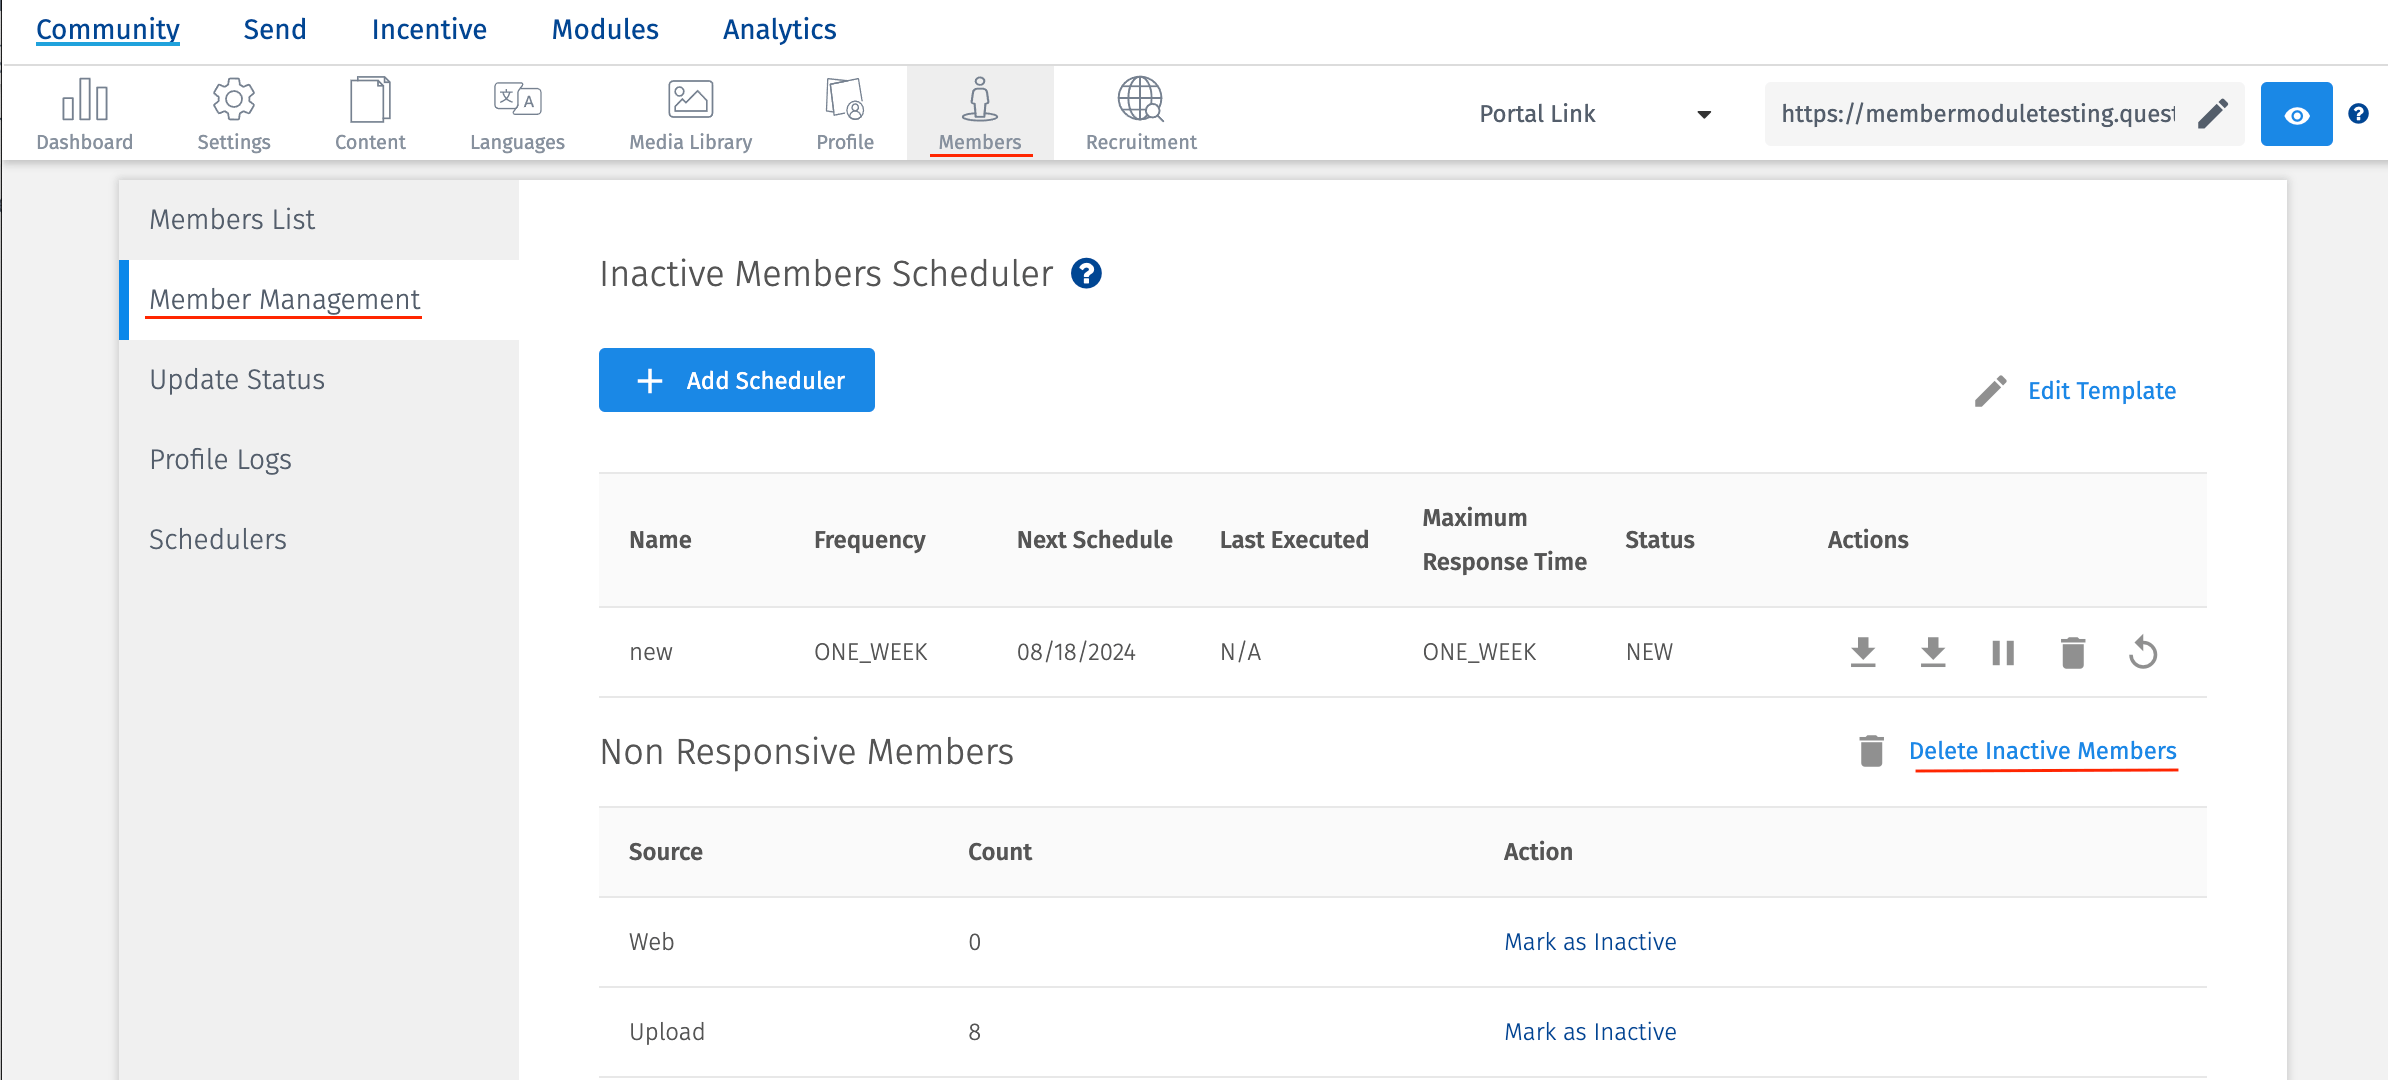
Task: Click first download icon in Actions column
Action: pos(1863,653)
